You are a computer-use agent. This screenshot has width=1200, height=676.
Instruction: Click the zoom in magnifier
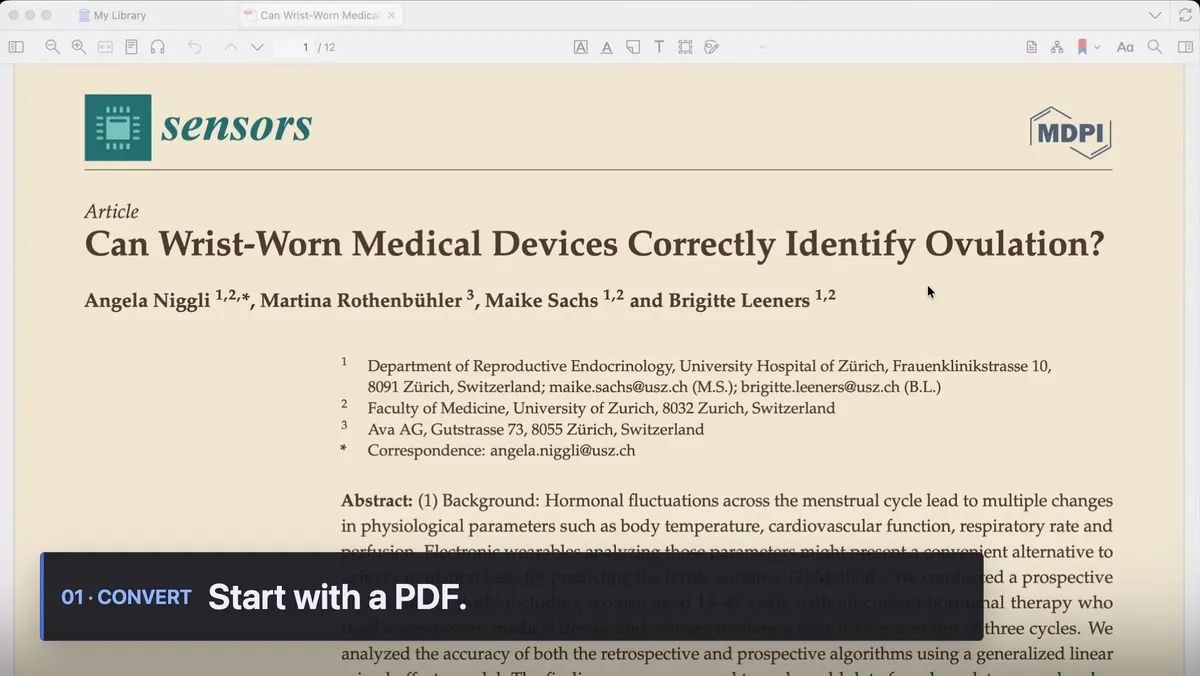pyautogui.click(x=78, y=47)
